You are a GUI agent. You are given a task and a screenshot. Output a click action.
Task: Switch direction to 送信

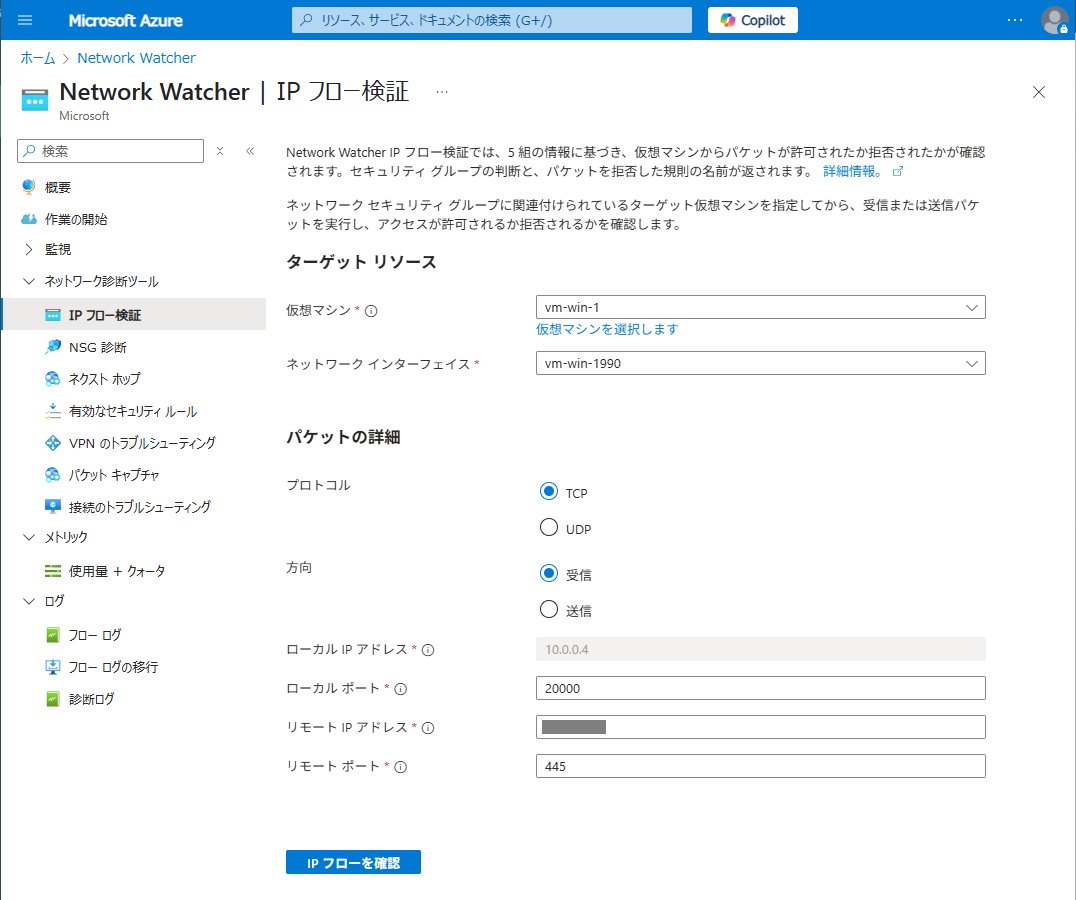[x=549, y=608]
